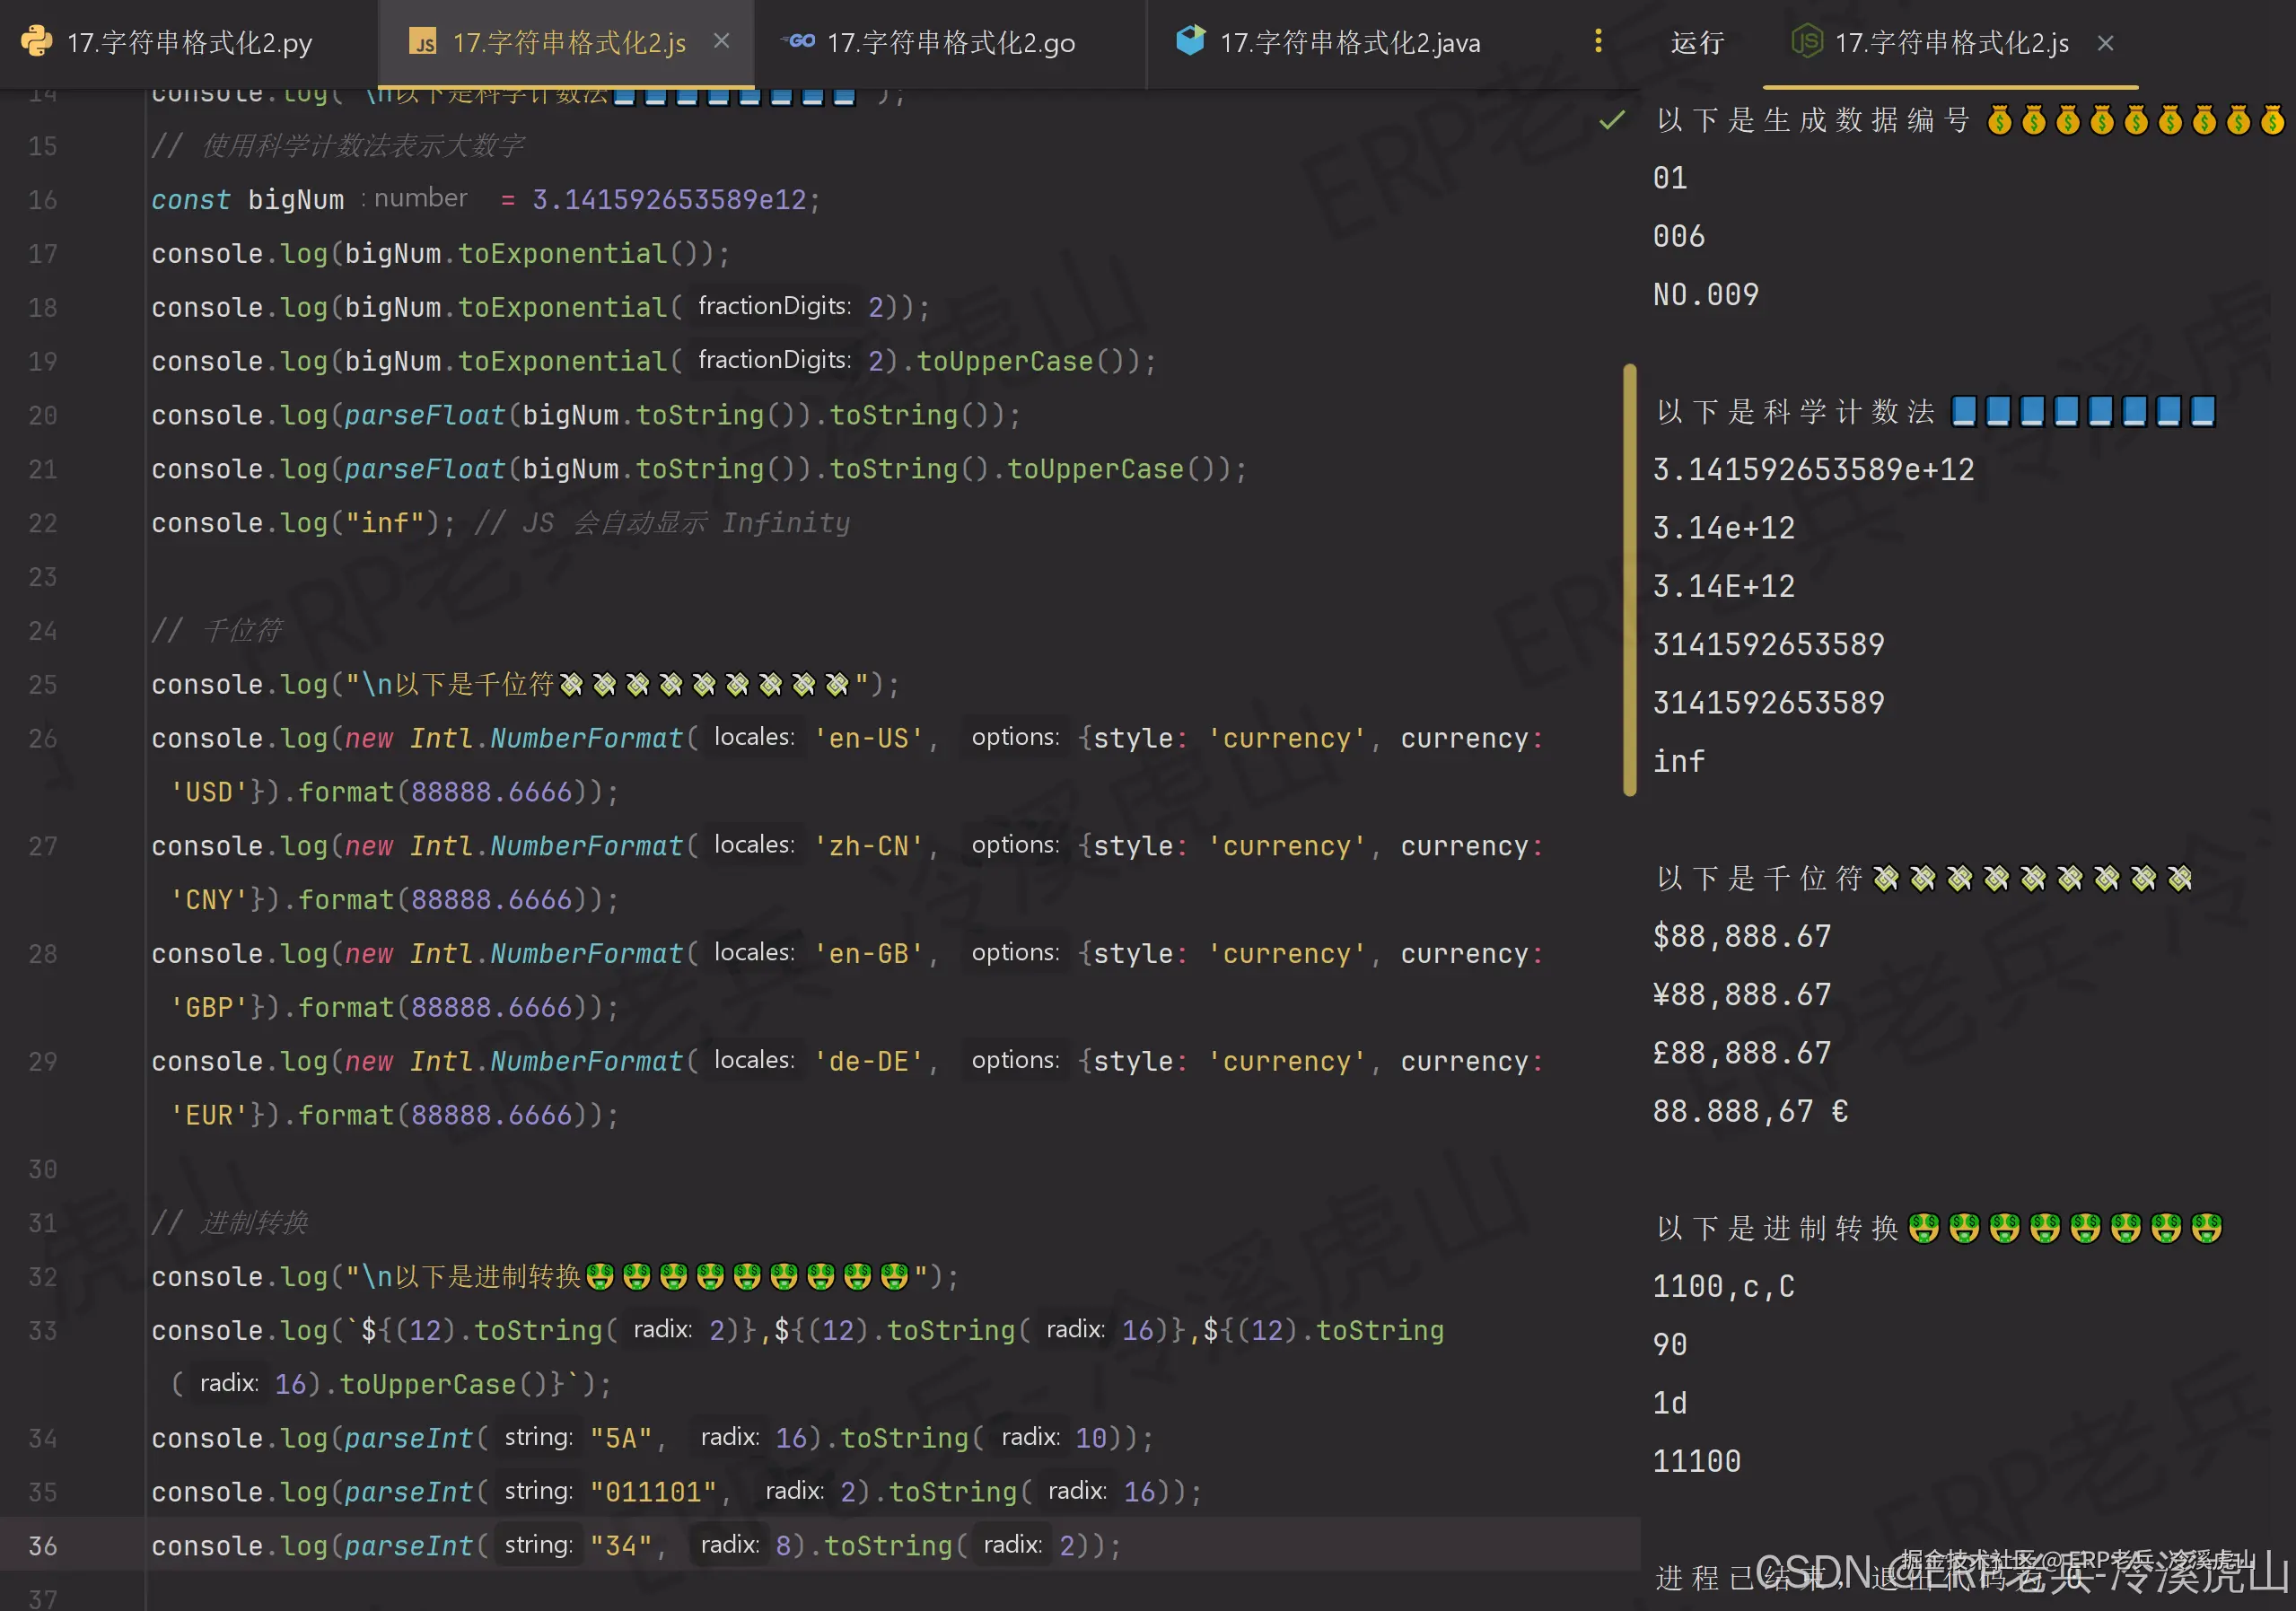The width and height of the screenshot is (2296, 1611).
Task: Click the green checkmark success icon in run panel
Action: [x=1611, y=121]
